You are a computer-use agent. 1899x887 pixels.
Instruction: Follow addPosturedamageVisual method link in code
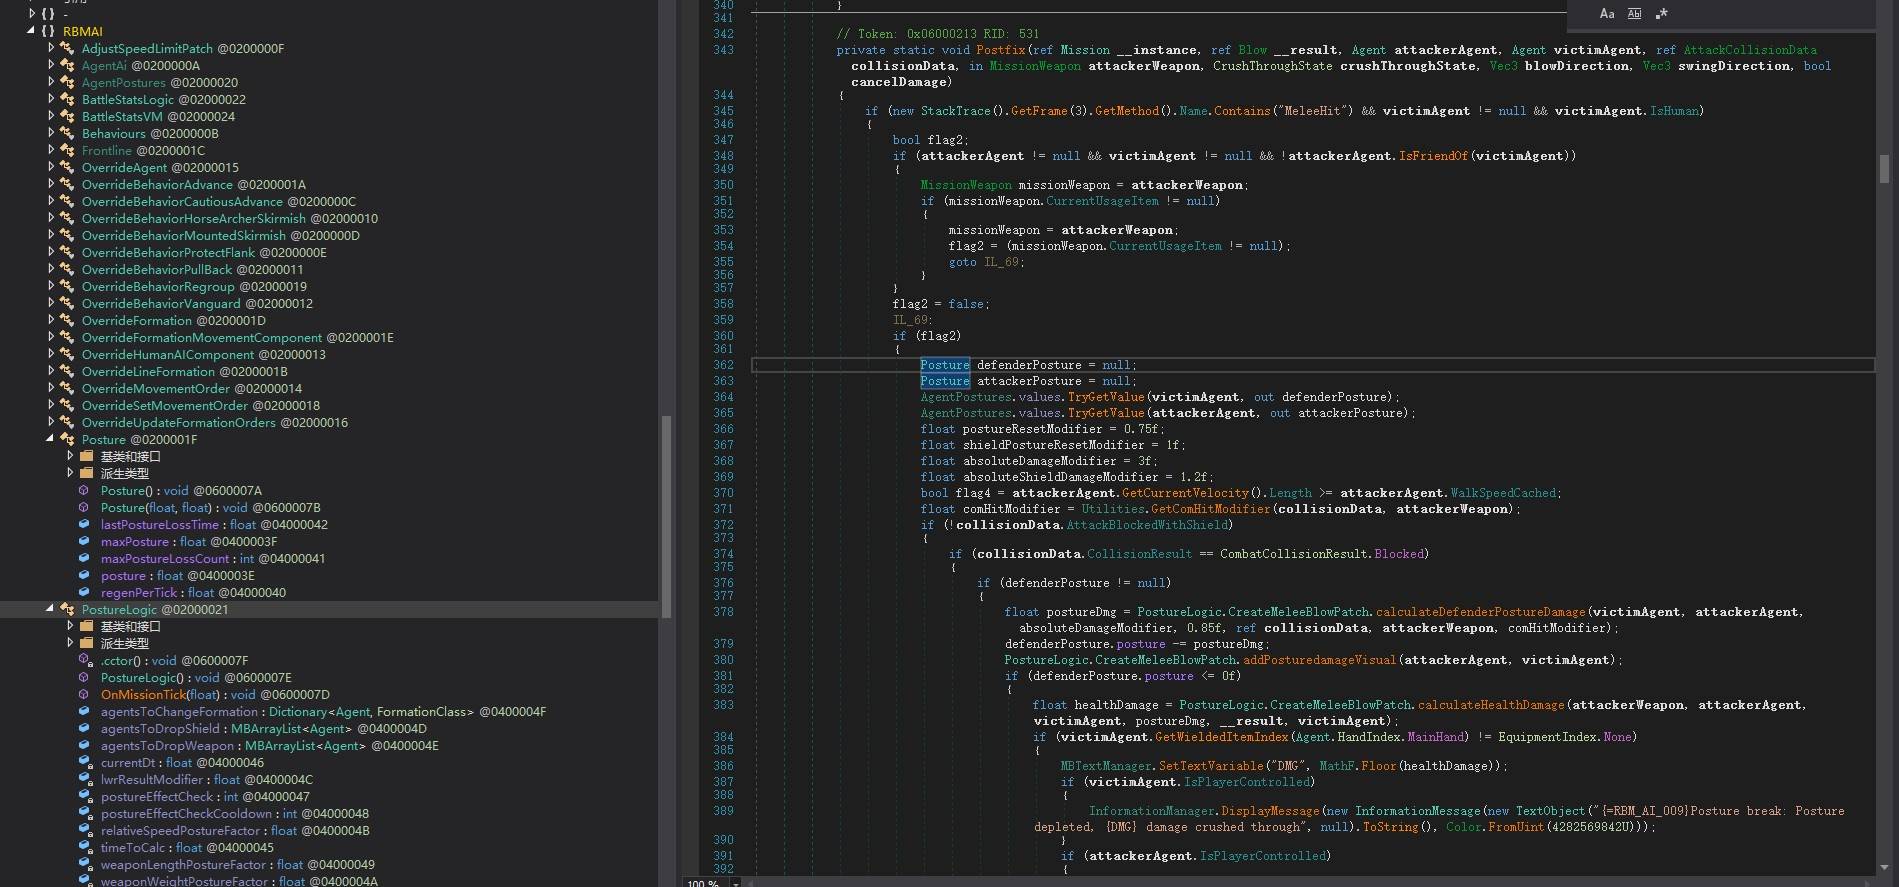tap(1320, 660)
